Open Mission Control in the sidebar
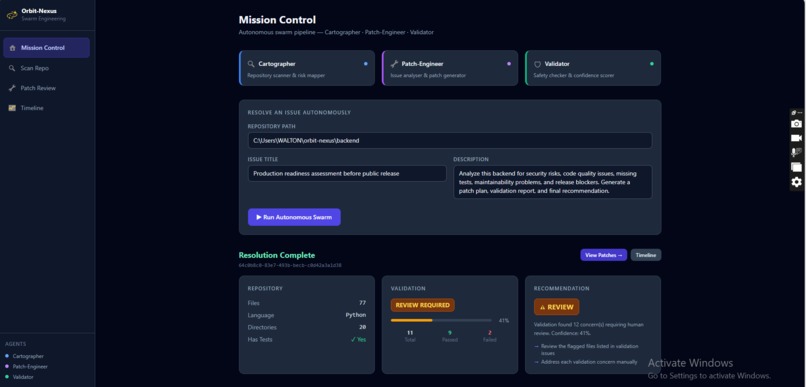 point(46,48)
